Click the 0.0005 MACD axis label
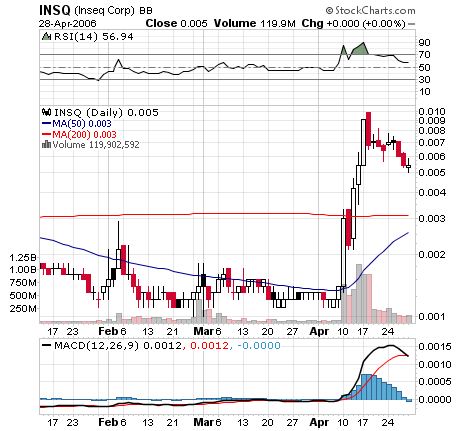The image size is (460, 431). tap(435, 381)
